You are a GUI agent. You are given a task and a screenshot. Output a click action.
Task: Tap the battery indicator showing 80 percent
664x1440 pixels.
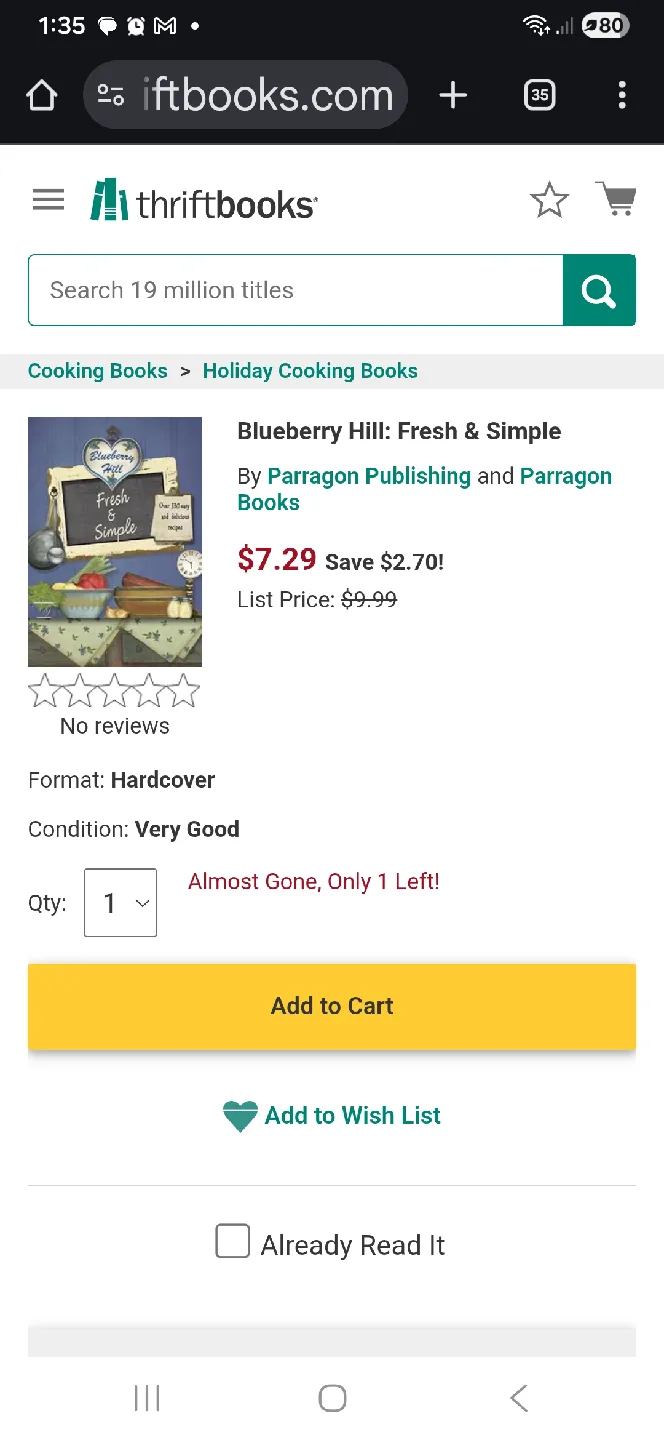tap(606, 26)
